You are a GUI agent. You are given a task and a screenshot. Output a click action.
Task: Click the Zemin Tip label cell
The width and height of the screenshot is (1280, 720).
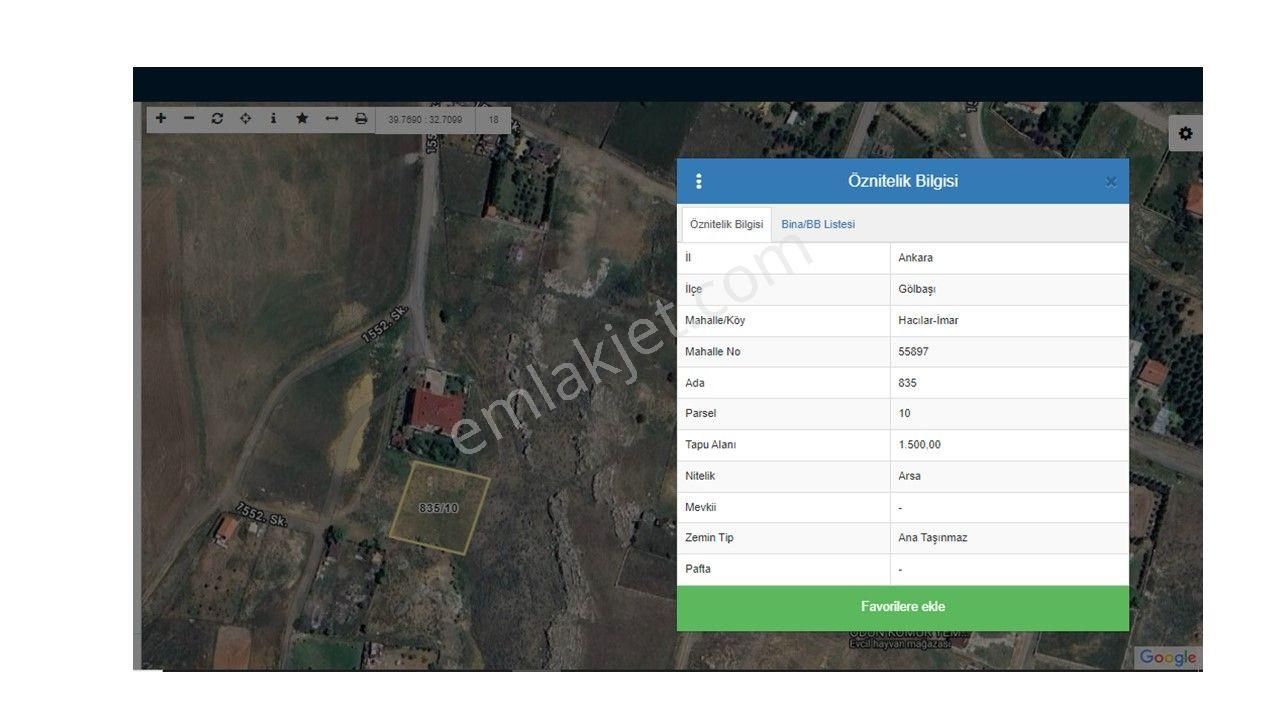(x=784, y=538)
